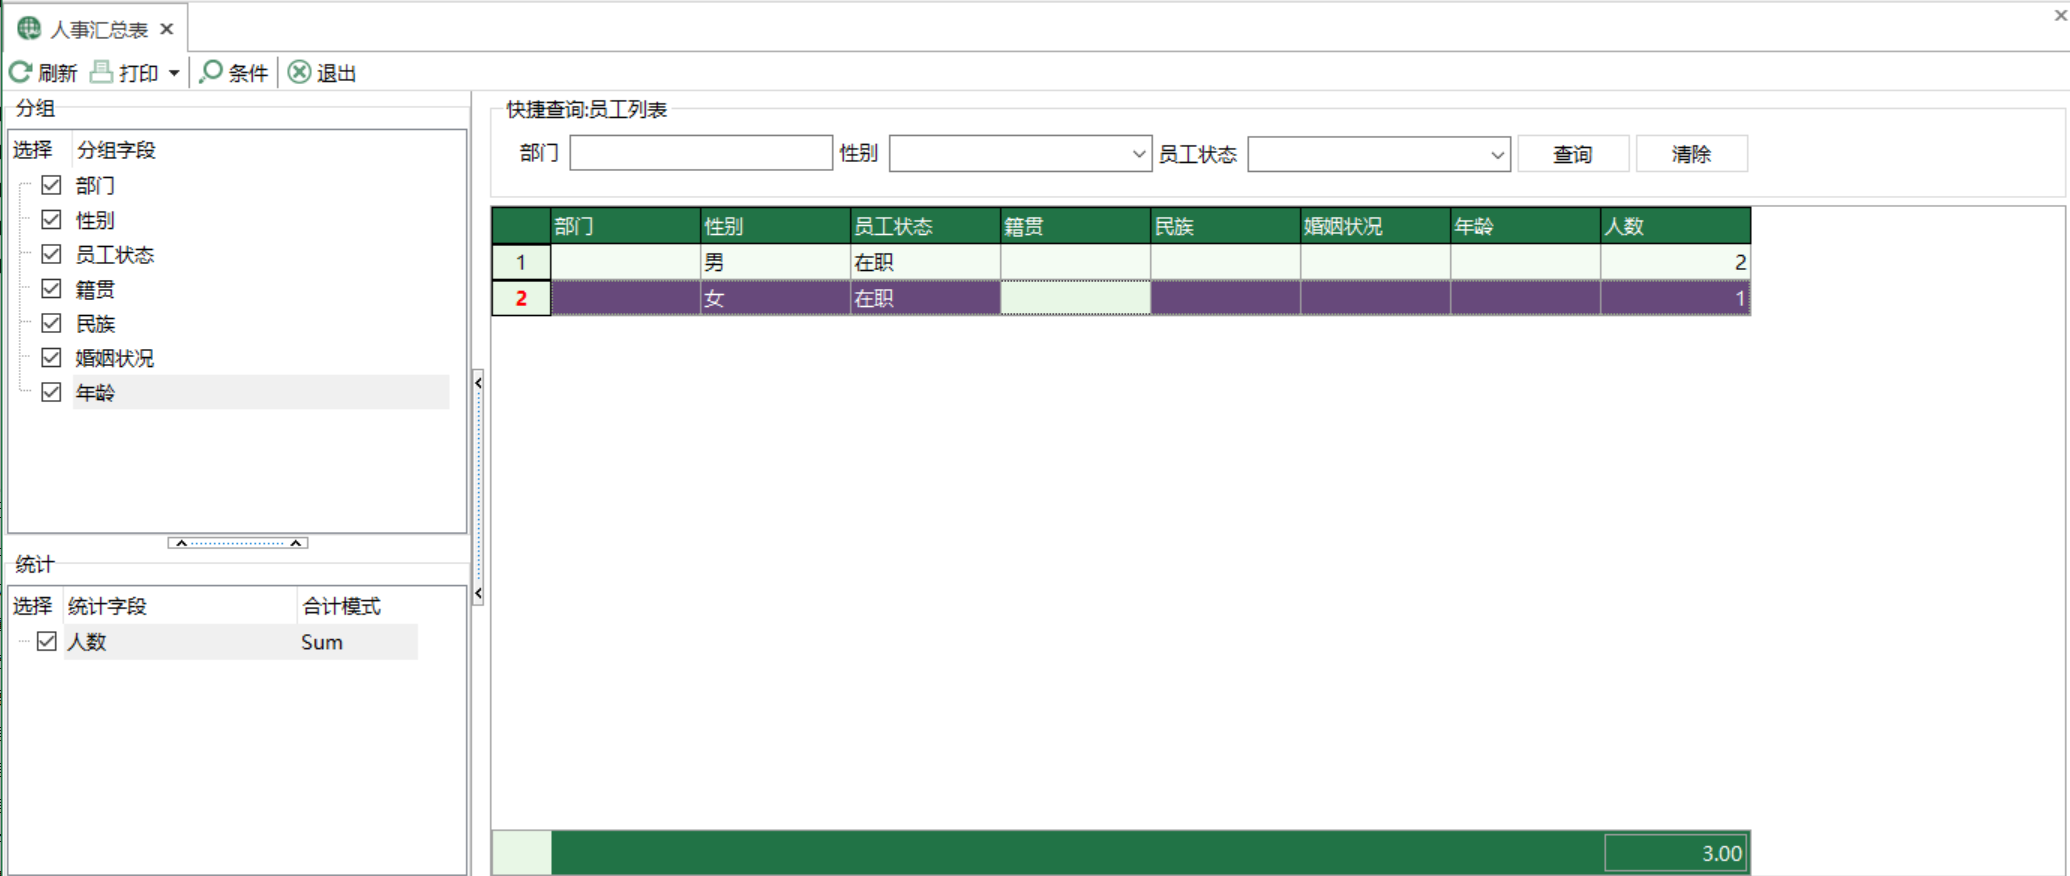Click the 年龄 column header
The width and height of the screenshot is (2070, 876).
click(x=1526, y=226)
